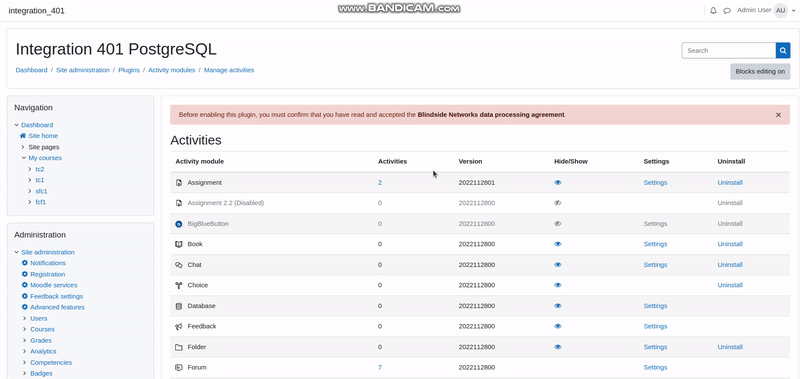Hide the Folder activity module
This screenshot has width=800, height=379.
click(558, 347)
